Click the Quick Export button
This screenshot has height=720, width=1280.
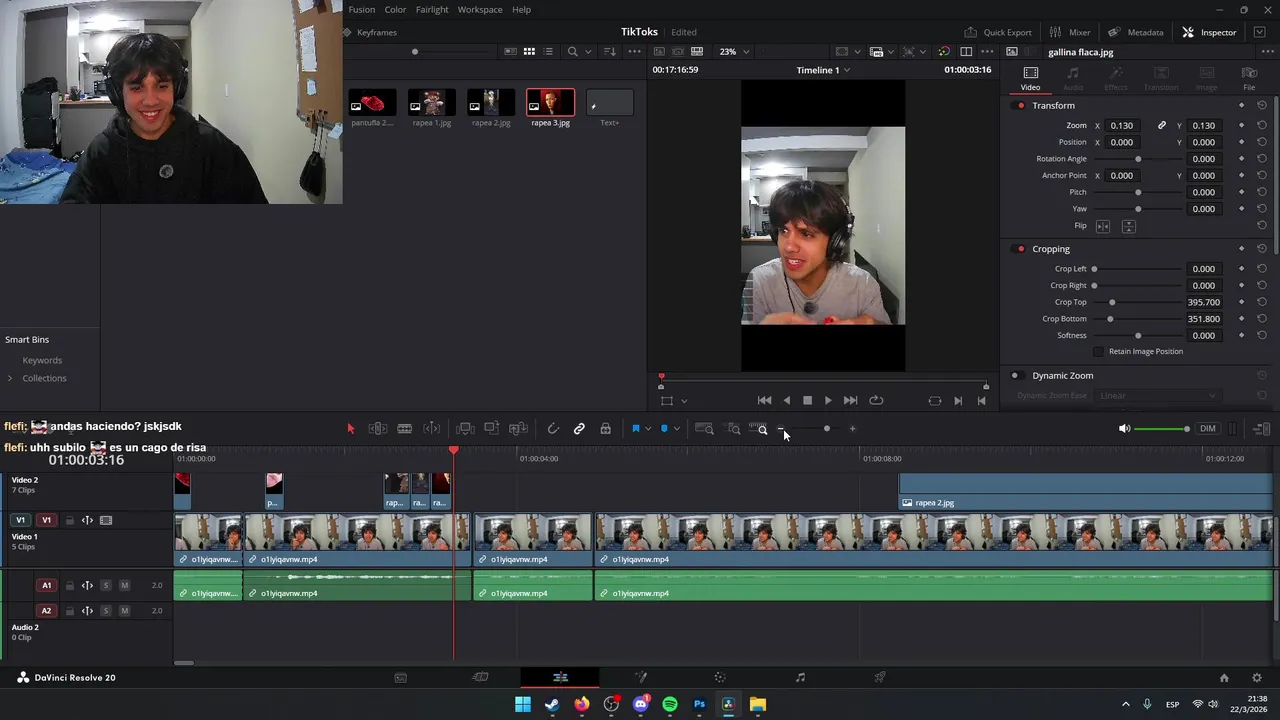(x=998, y=32)
